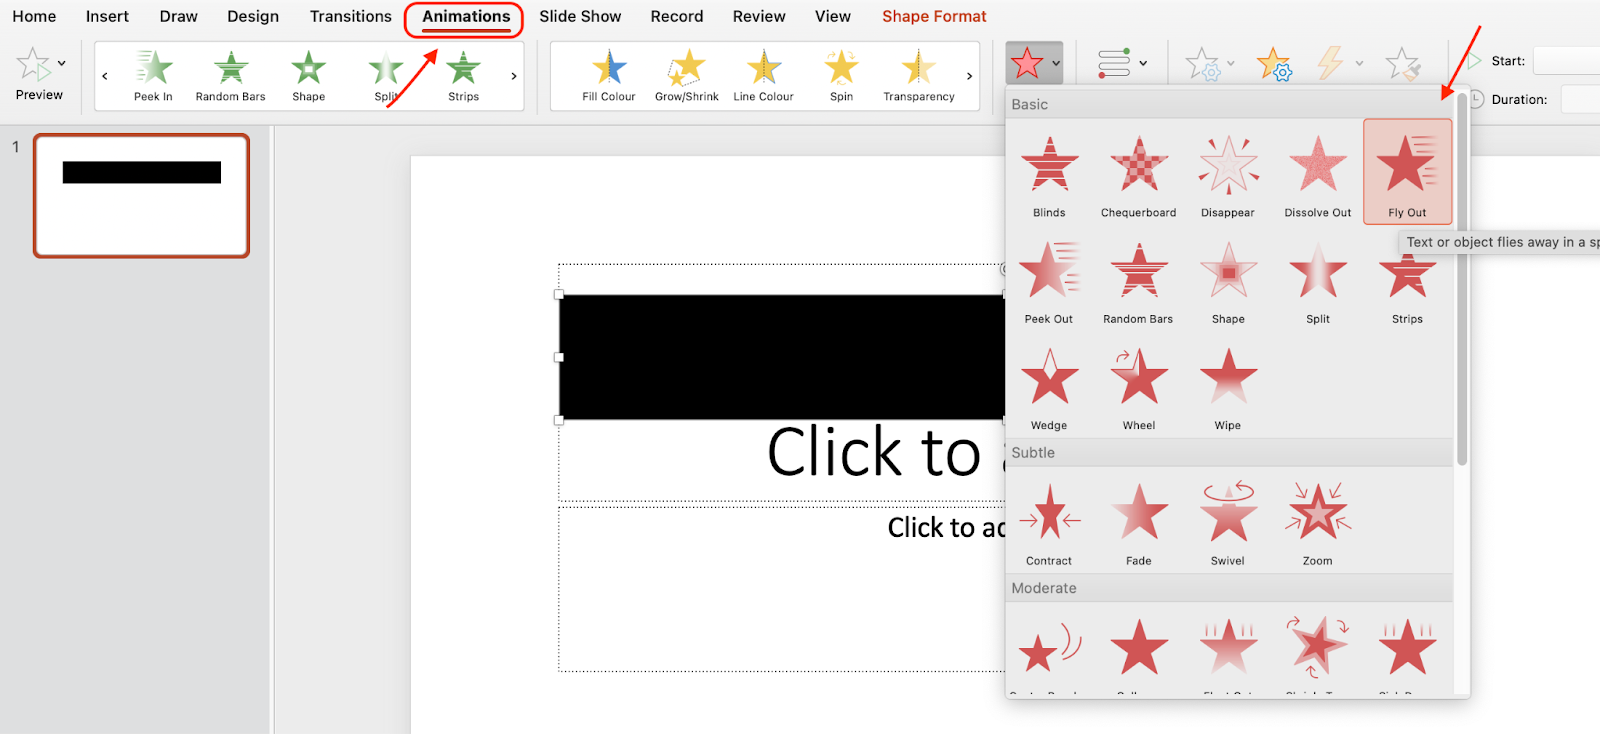
Task: Select slide 1 thumbnail in panel
Action: pyautogui.click(x=141, y=196)
